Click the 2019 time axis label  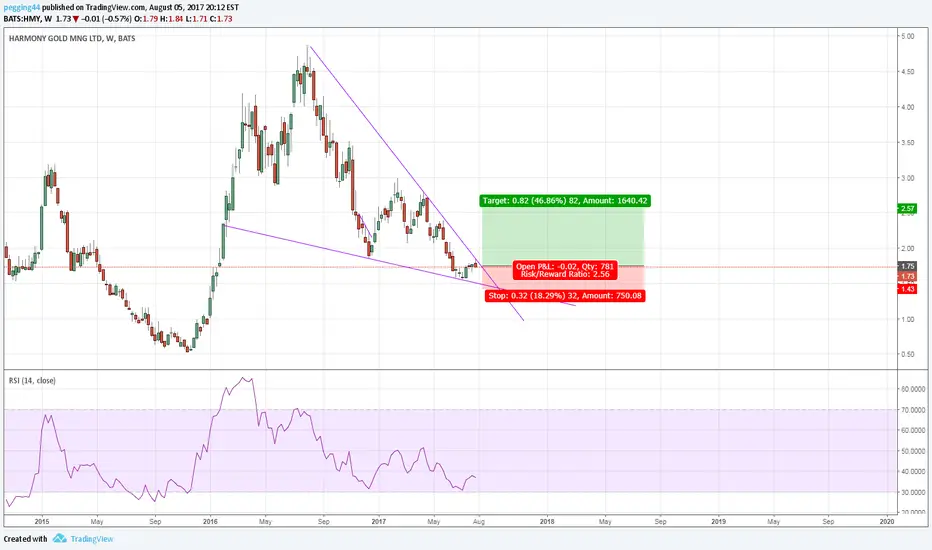[718, 521]
